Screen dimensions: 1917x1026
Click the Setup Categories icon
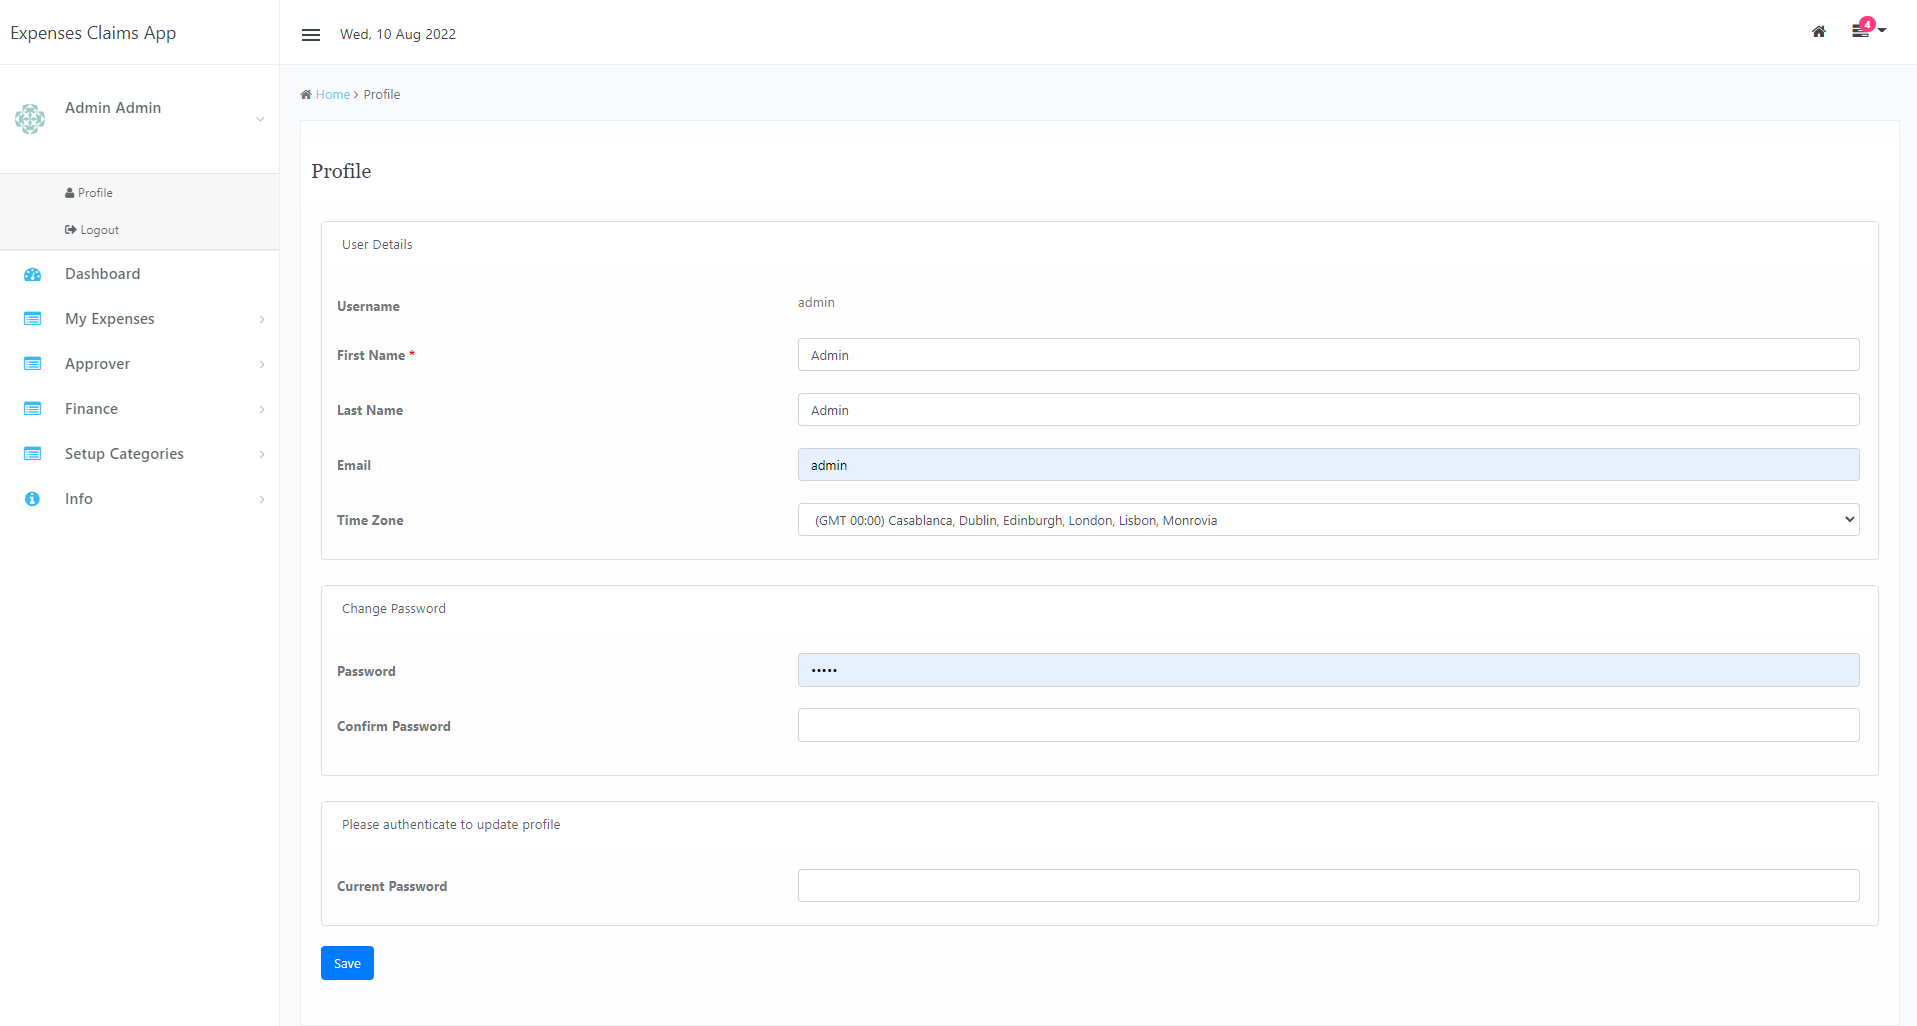(x=32, y=454)
